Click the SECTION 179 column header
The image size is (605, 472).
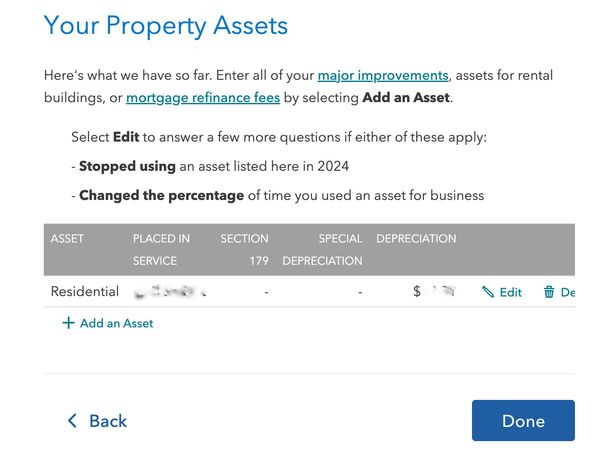pos(244,249)
